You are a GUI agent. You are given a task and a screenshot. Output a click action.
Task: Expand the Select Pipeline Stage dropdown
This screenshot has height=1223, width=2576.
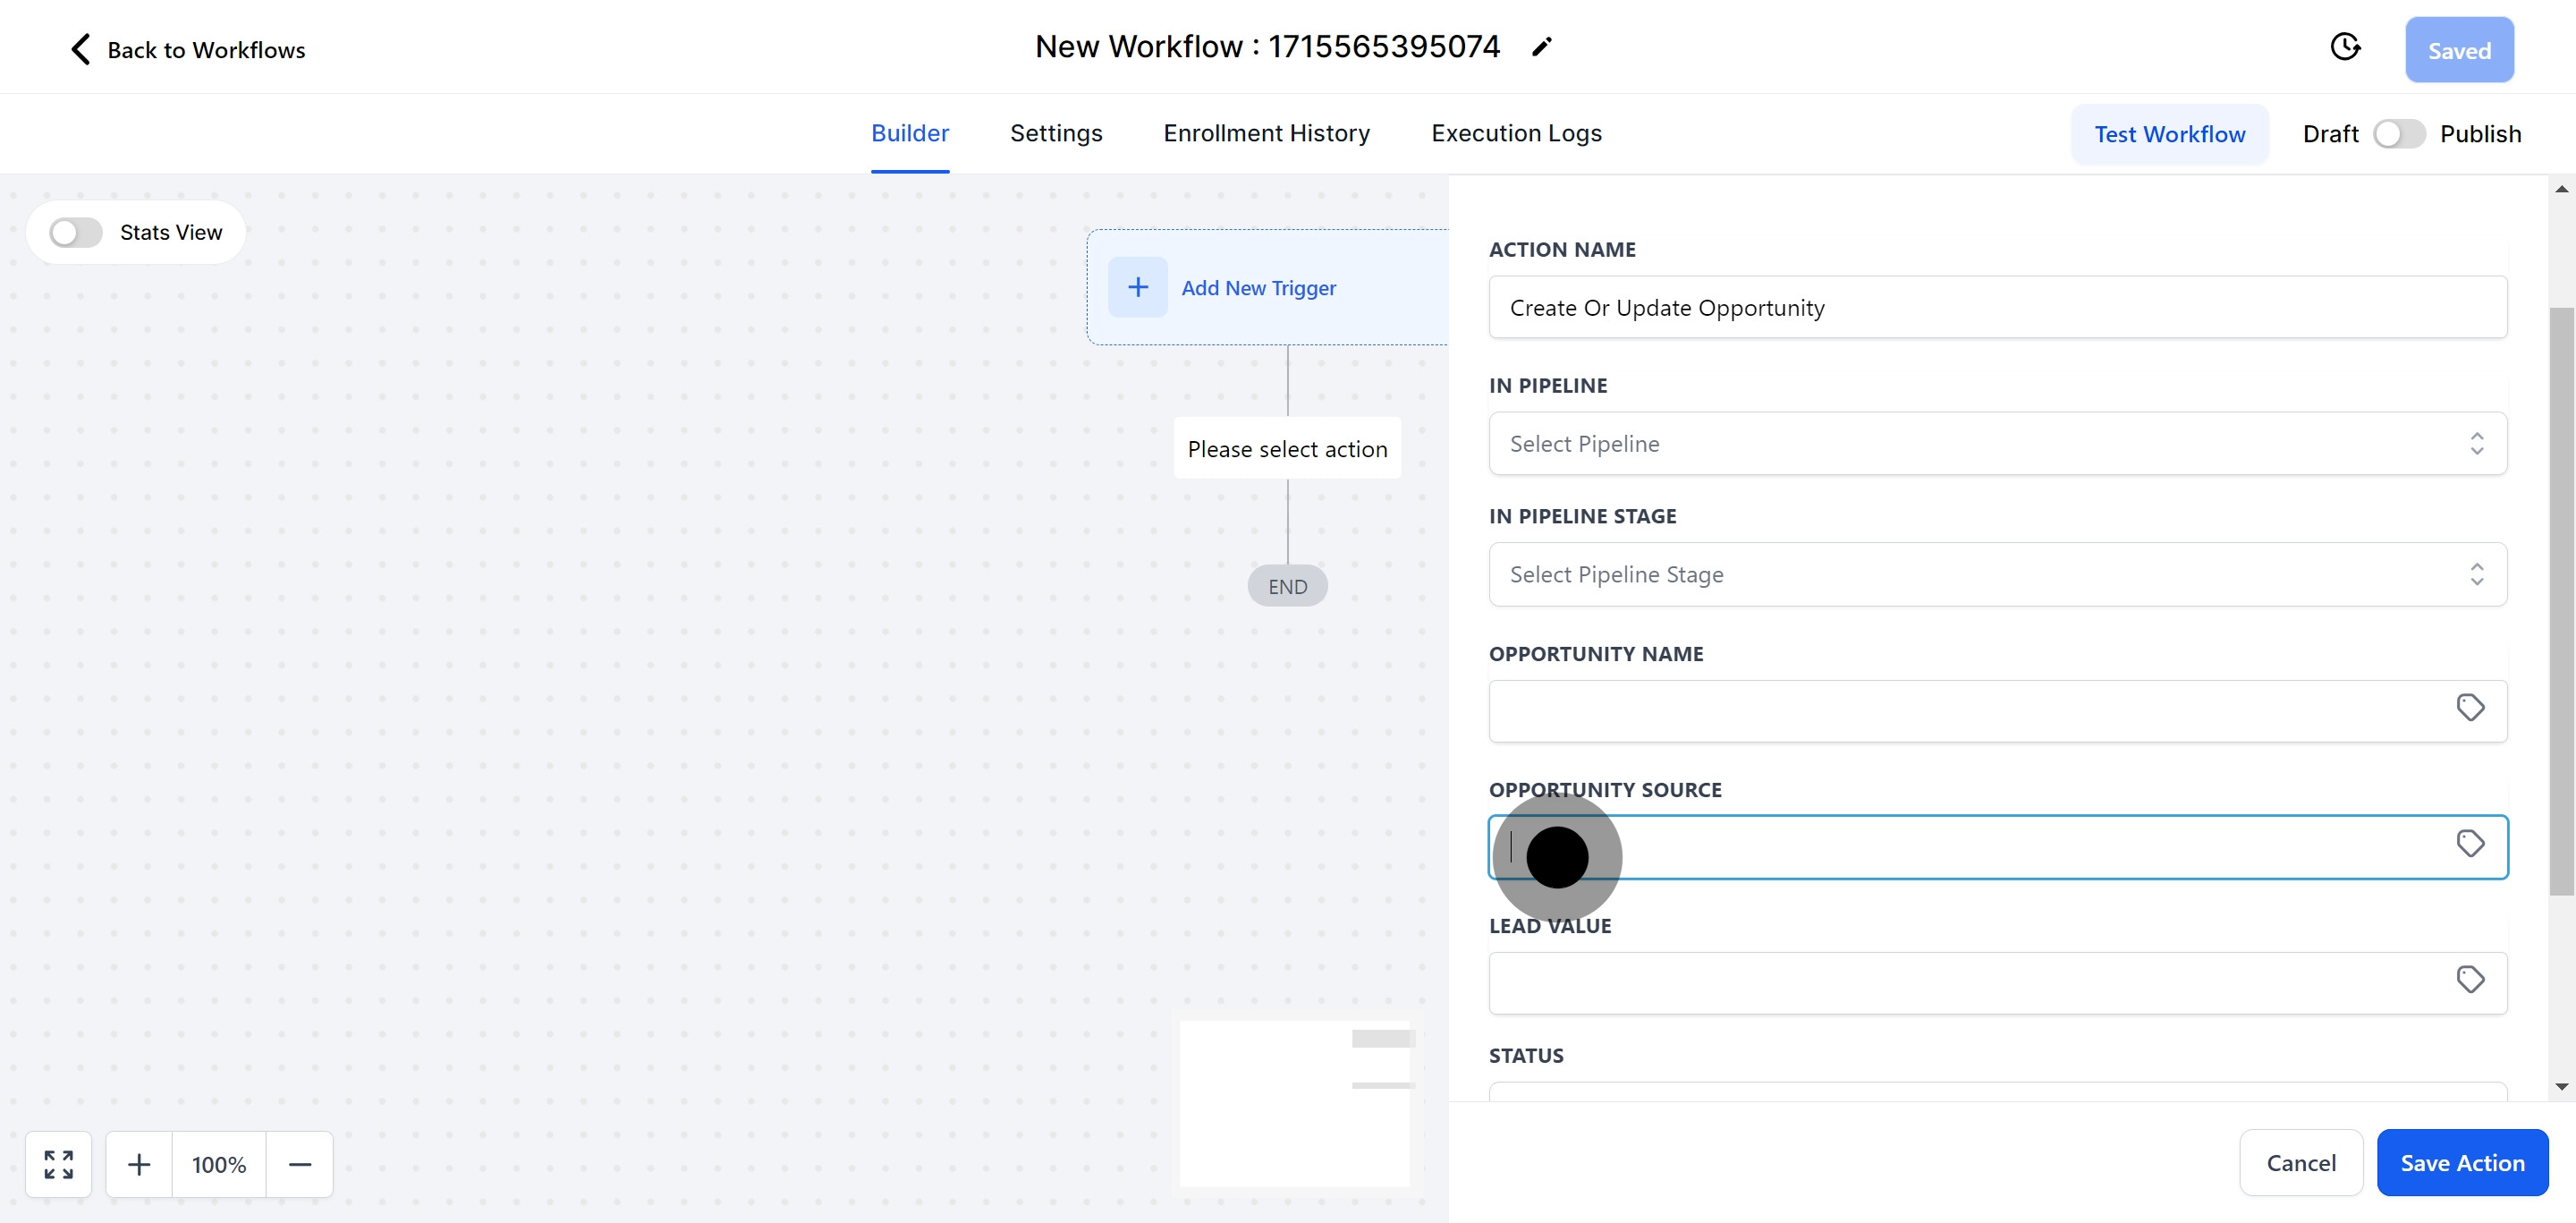coord(1996,575)
